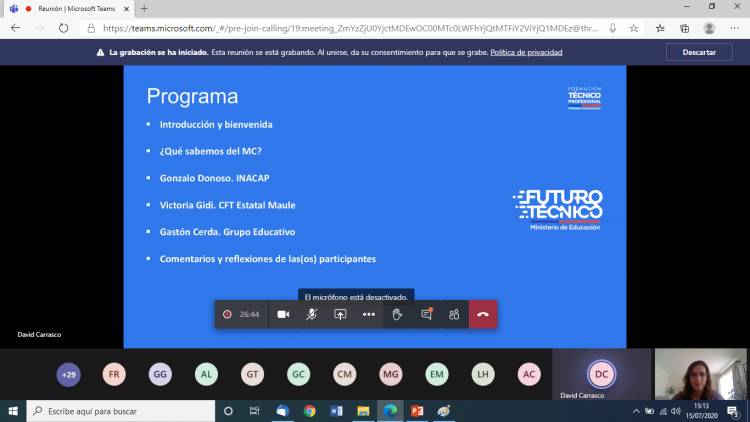Image resolution: width=750 pixels, height=422 pixels.
Task: Click the Teams meeting URL address bar
Action: [350, 28]
